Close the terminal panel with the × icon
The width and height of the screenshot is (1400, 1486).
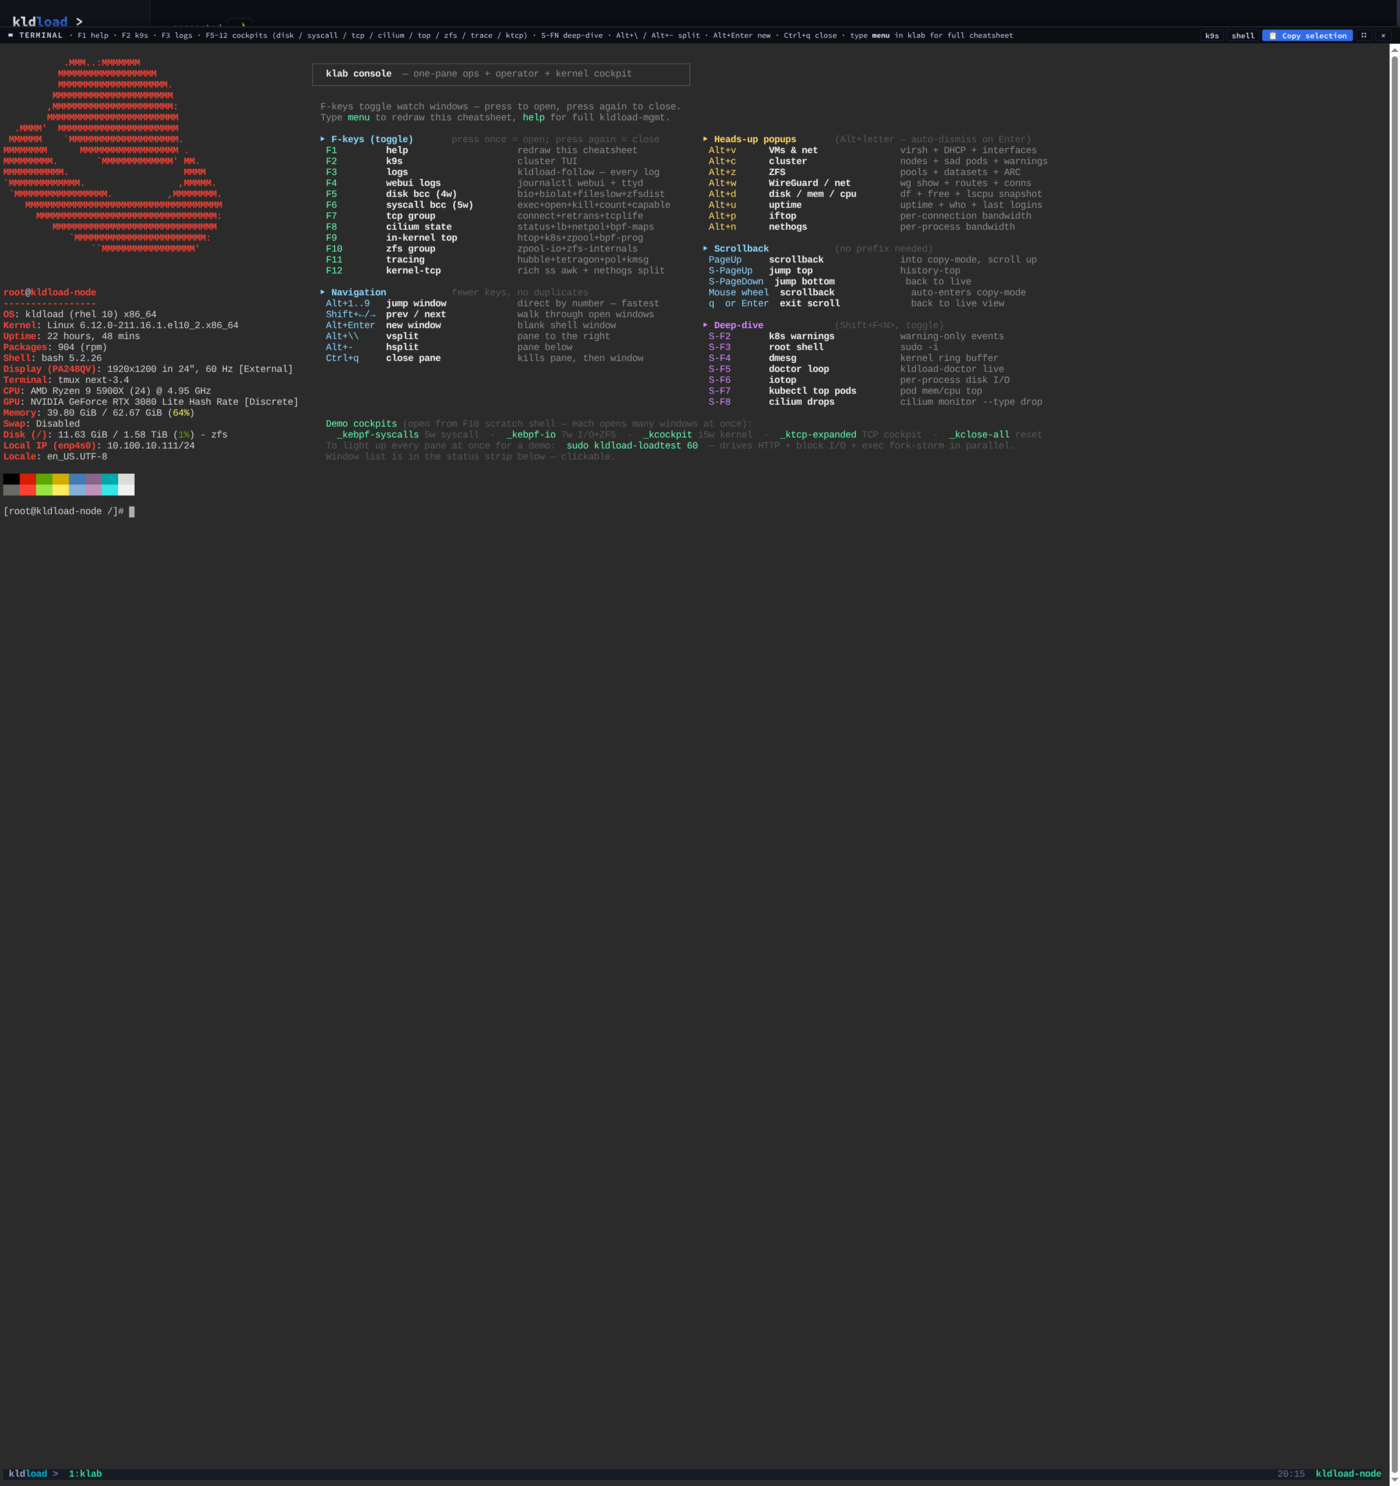(x=1383, y=35)
